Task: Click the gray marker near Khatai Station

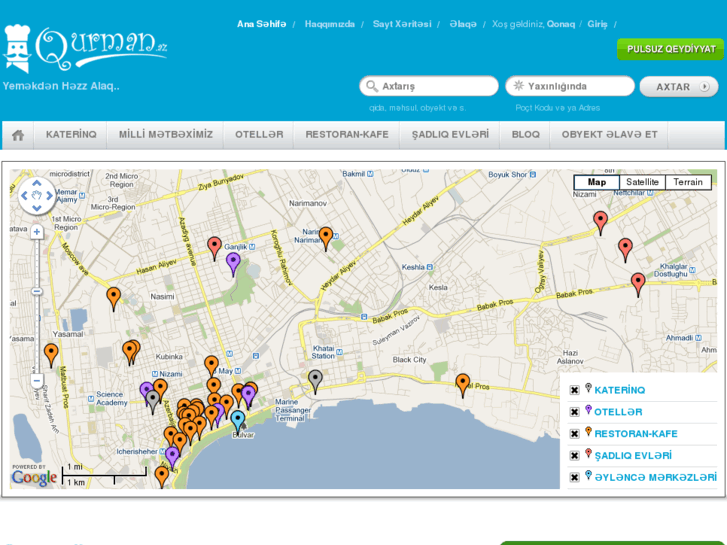Action: 315,382
